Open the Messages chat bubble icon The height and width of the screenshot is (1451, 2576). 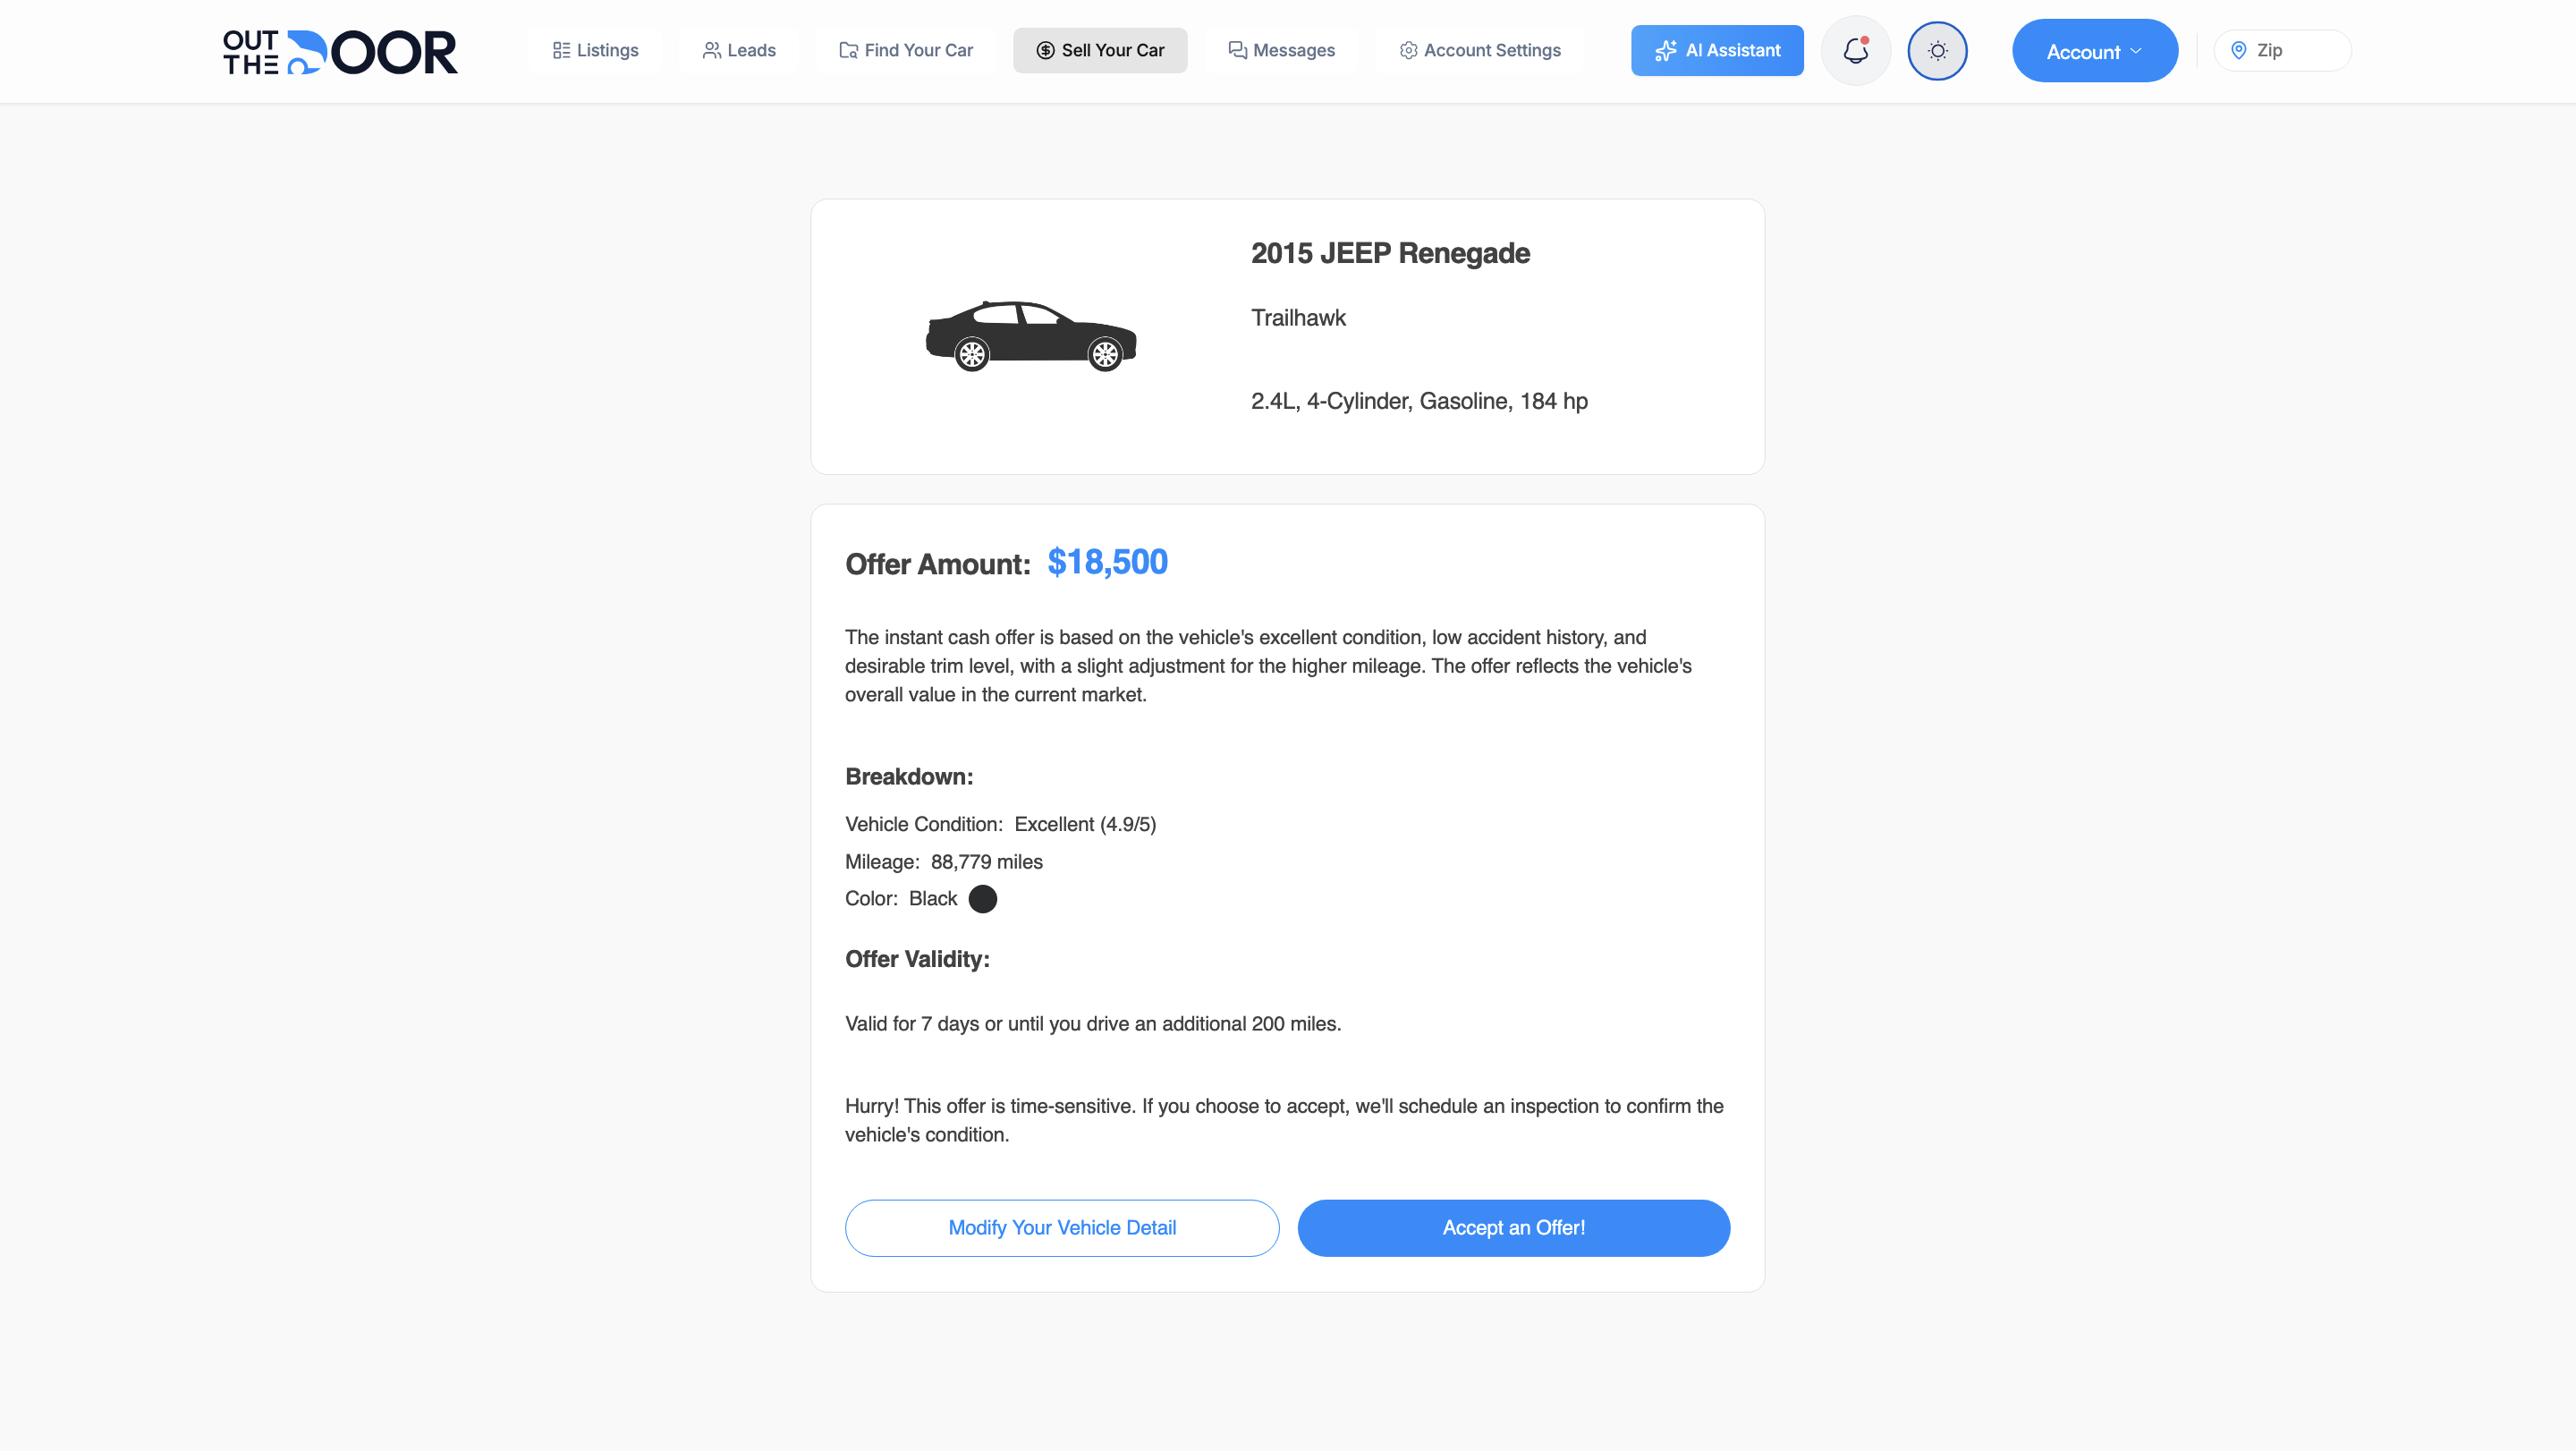(1236, 50)
